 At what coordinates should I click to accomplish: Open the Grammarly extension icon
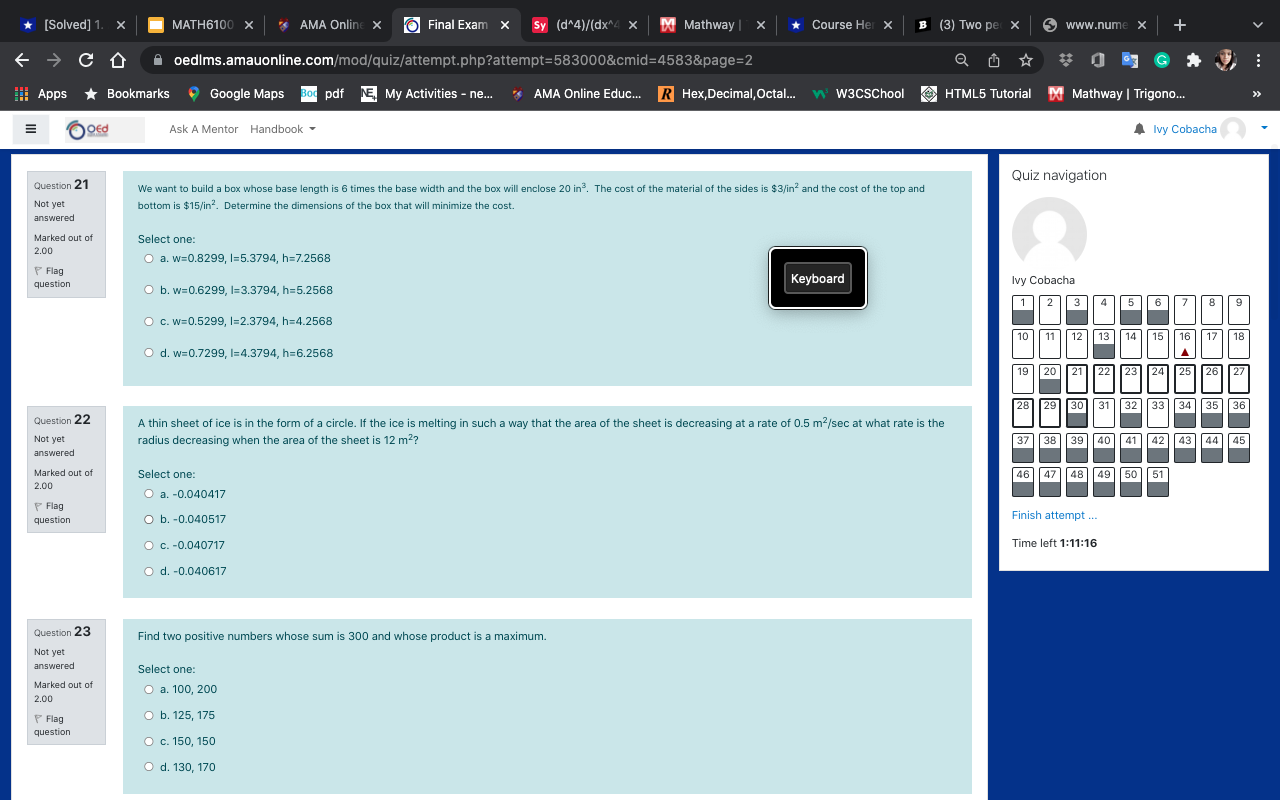click(1162, 60)
